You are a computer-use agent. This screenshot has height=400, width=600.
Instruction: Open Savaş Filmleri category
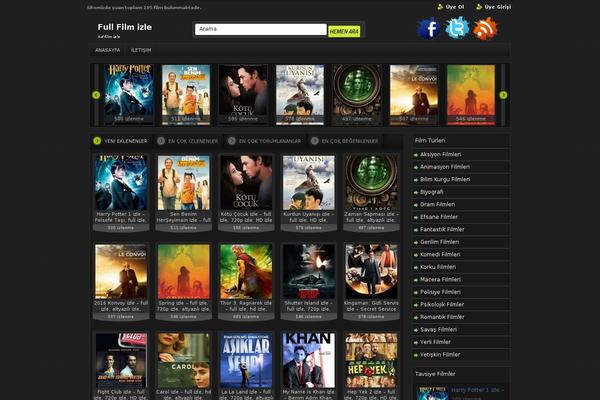coord(438,330)
